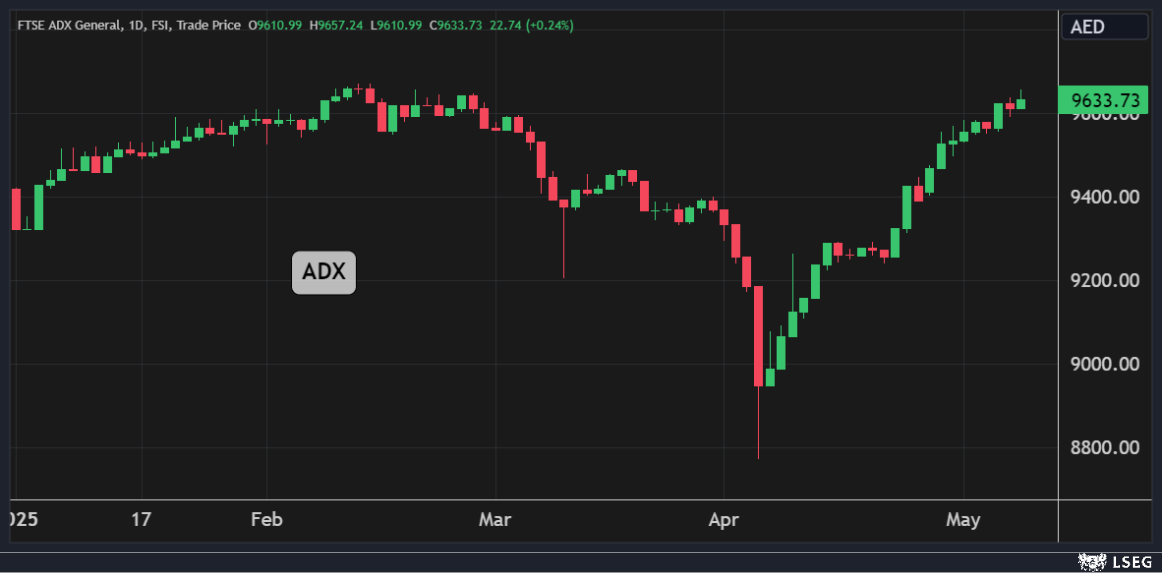Click the FTSE ADX General symbol title
The height and width of the screenshot is (573, 1162).
[67, 25]
